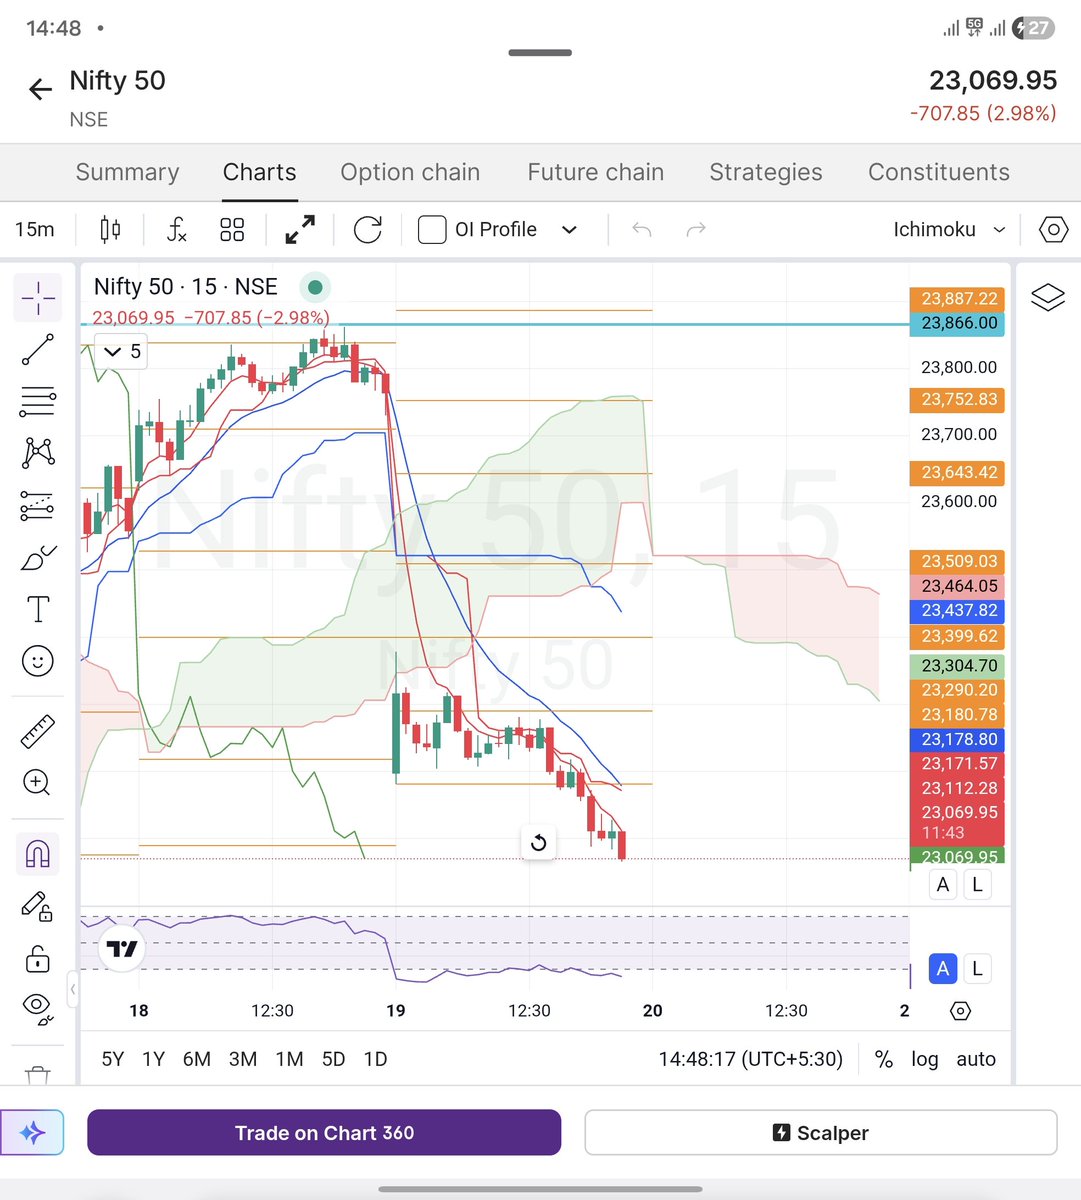
Task: Select the ruler measure tool
Action: (38, 732)
